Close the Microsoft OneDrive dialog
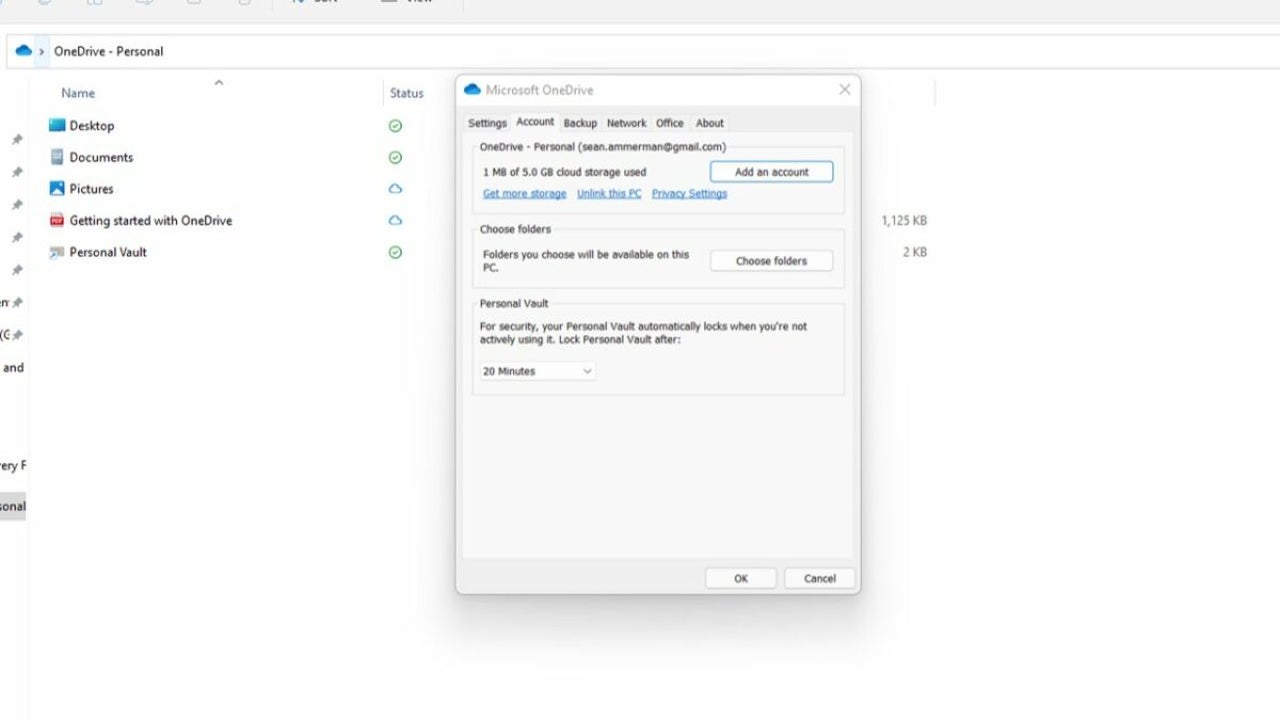This screenshot has width=1280, height=720. pyautogui.click(x=844, y=90)
